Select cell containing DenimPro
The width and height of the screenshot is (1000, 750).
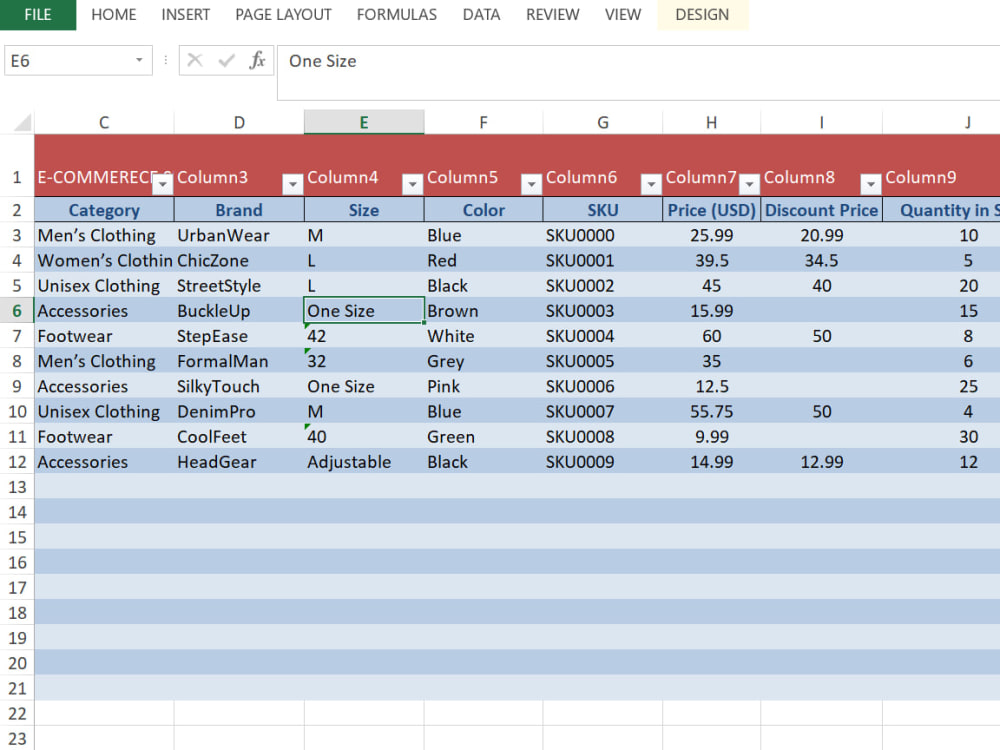tap(239, 411)
